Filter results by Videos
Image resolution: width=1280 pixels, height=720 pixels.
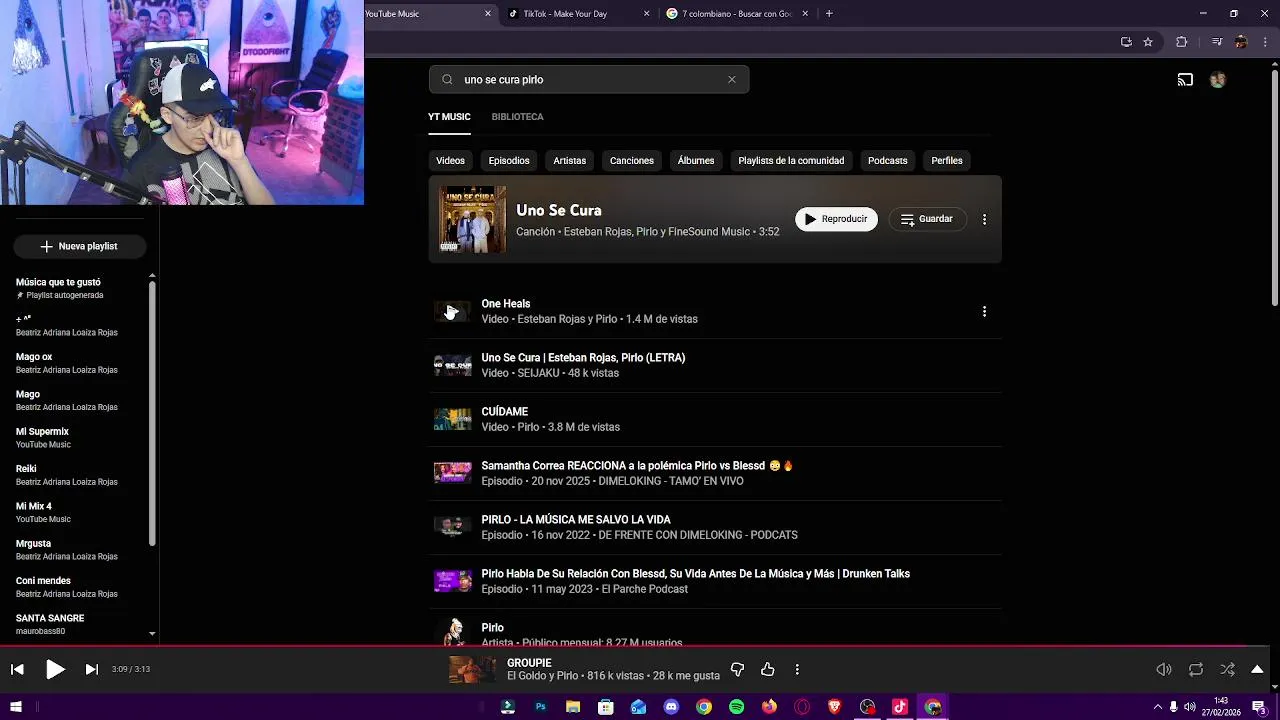450,160
